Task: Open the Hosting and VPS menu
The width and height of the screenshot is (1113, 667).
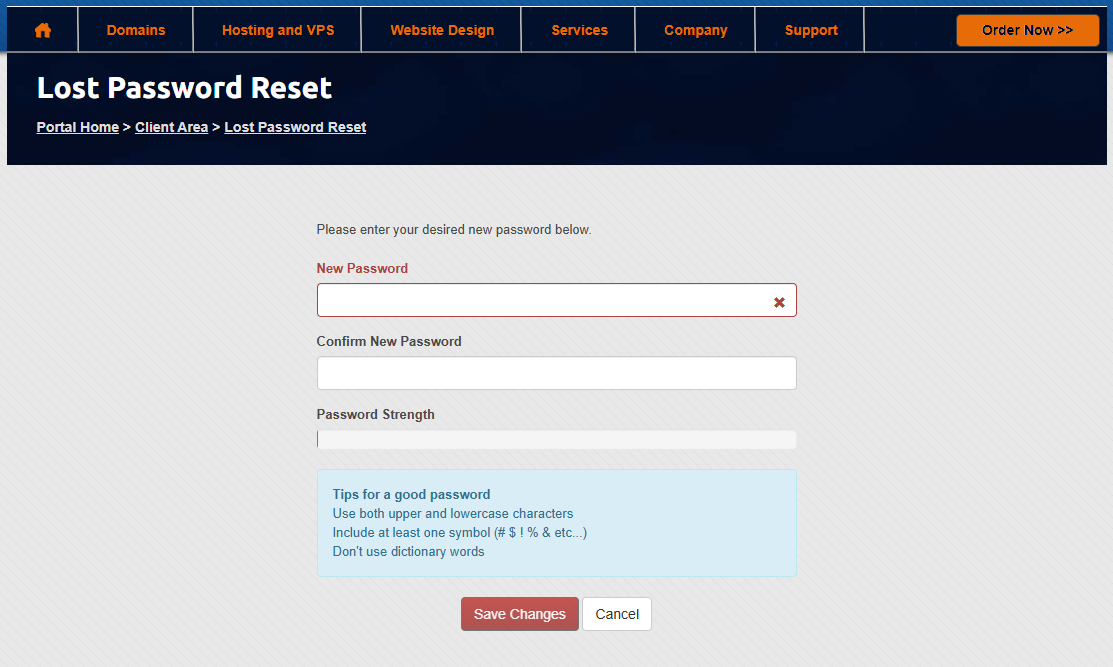Action: pos(278,30)
